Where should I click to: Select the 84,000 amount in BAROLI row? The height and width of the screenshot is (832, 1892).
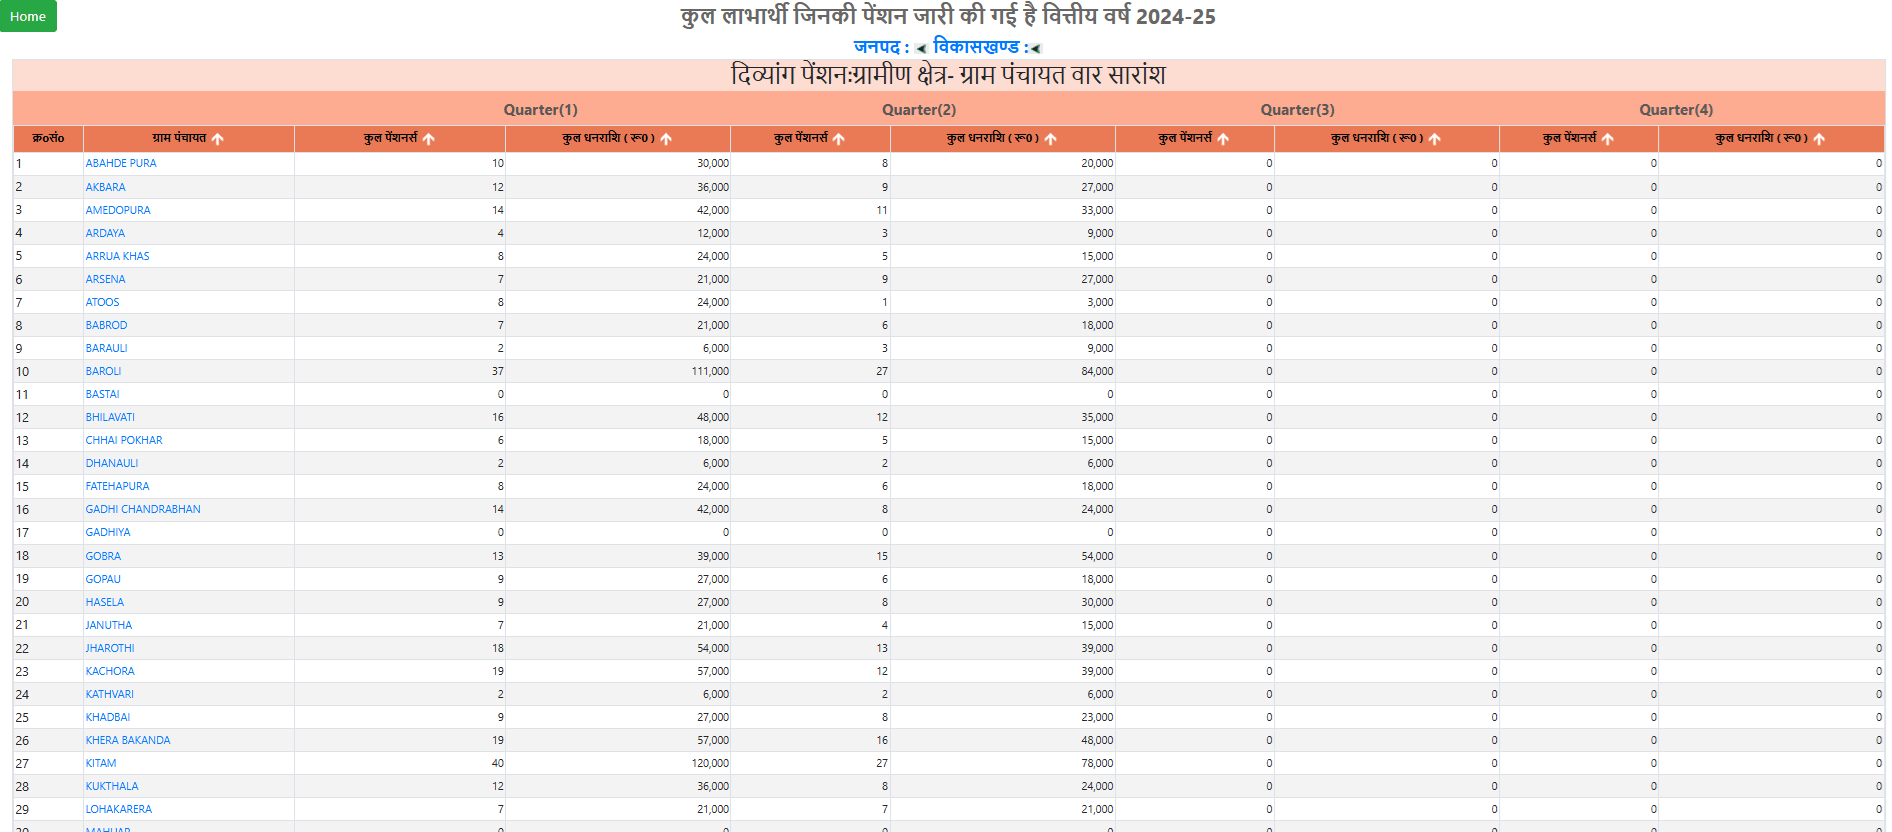coord(1097,371)
